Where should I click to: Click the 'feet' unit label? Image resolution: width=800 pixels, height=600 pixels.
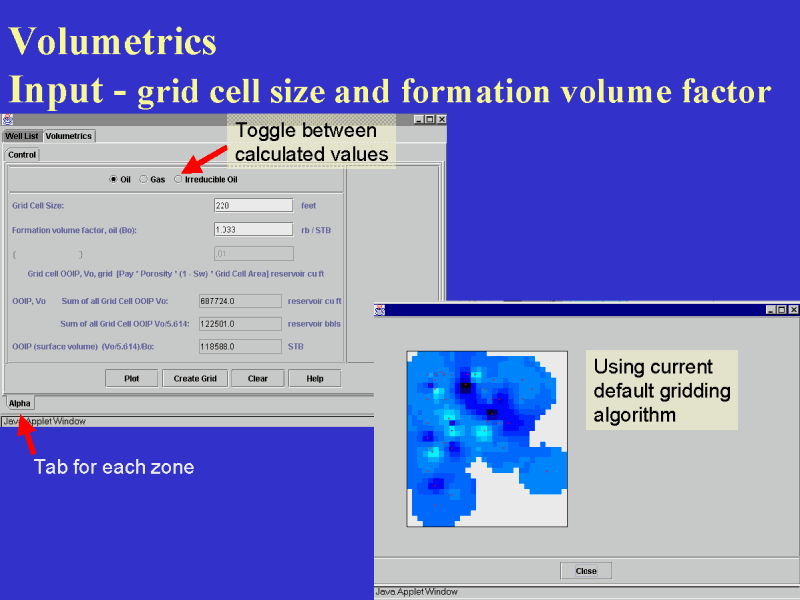tap(308, 206)
